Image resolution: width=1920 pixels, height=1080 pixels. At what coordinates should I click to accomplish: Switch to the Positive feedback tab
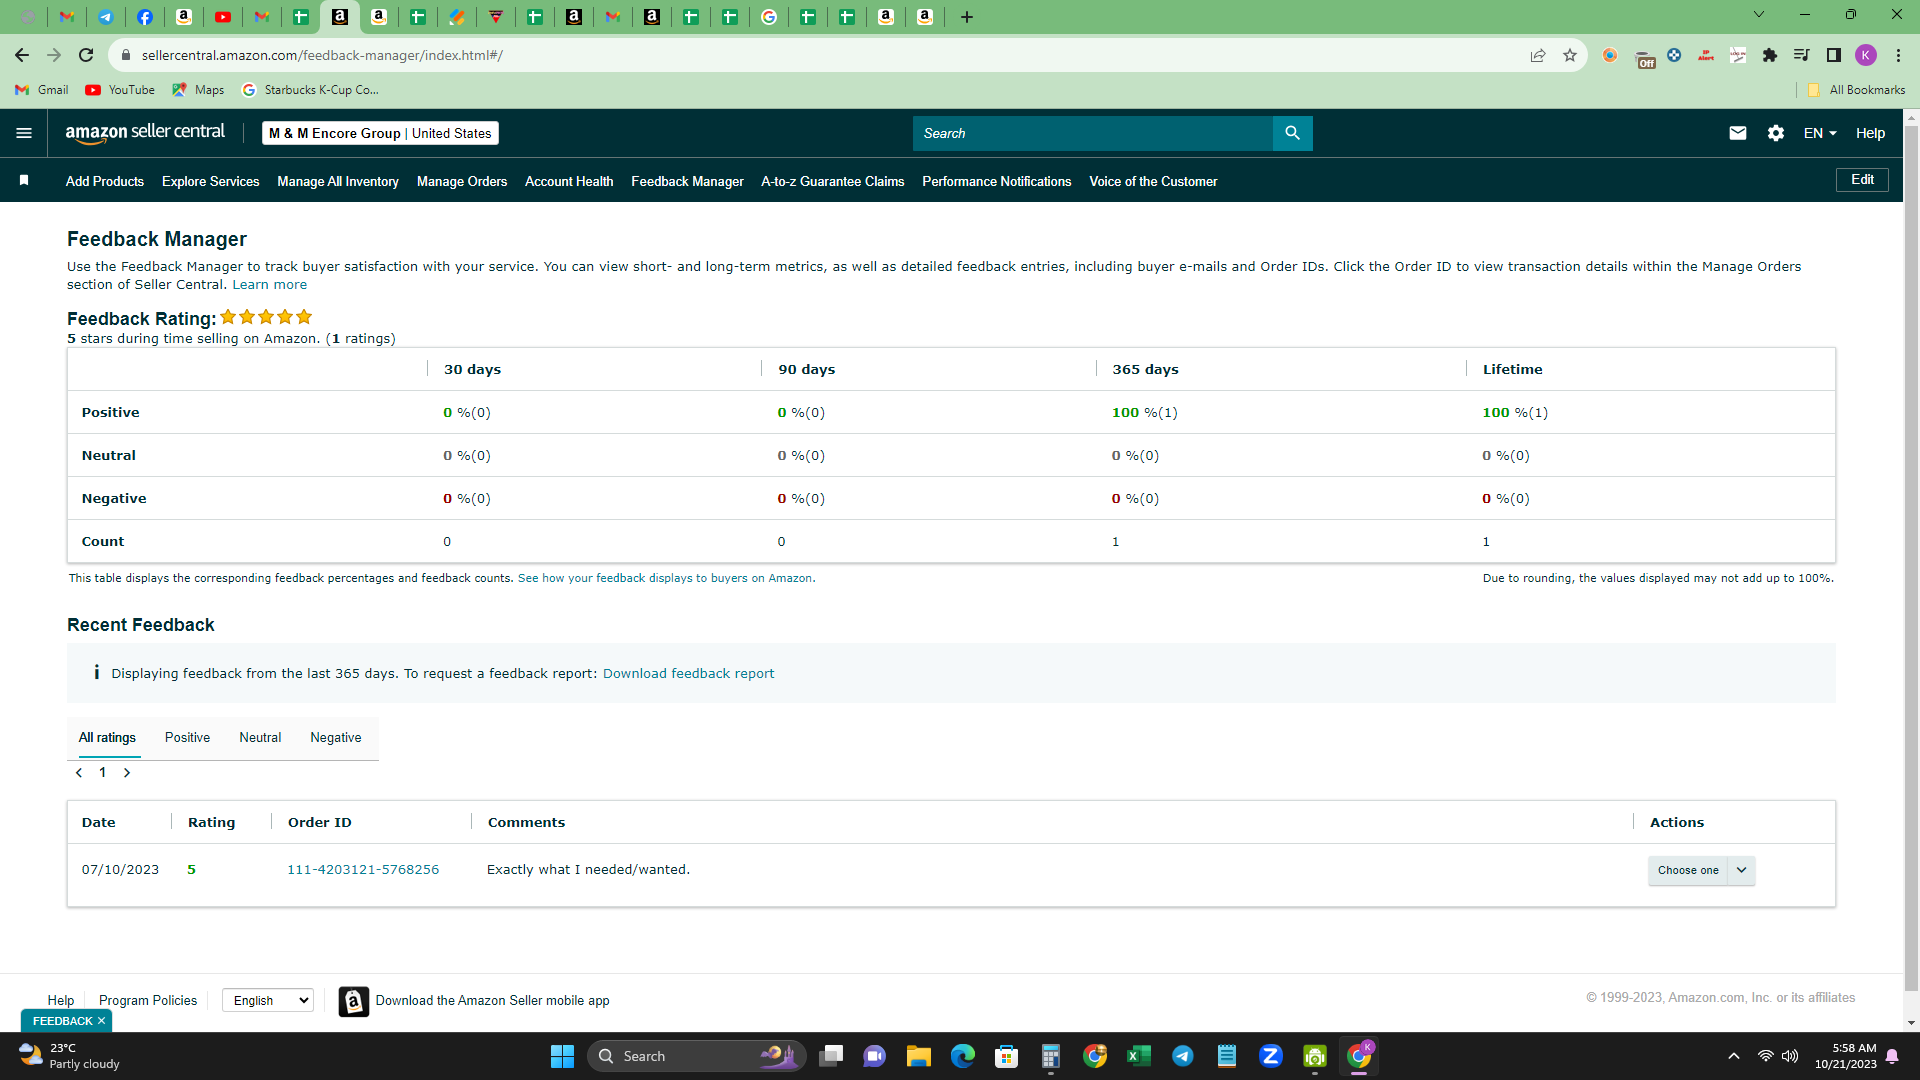coord(187,738)
